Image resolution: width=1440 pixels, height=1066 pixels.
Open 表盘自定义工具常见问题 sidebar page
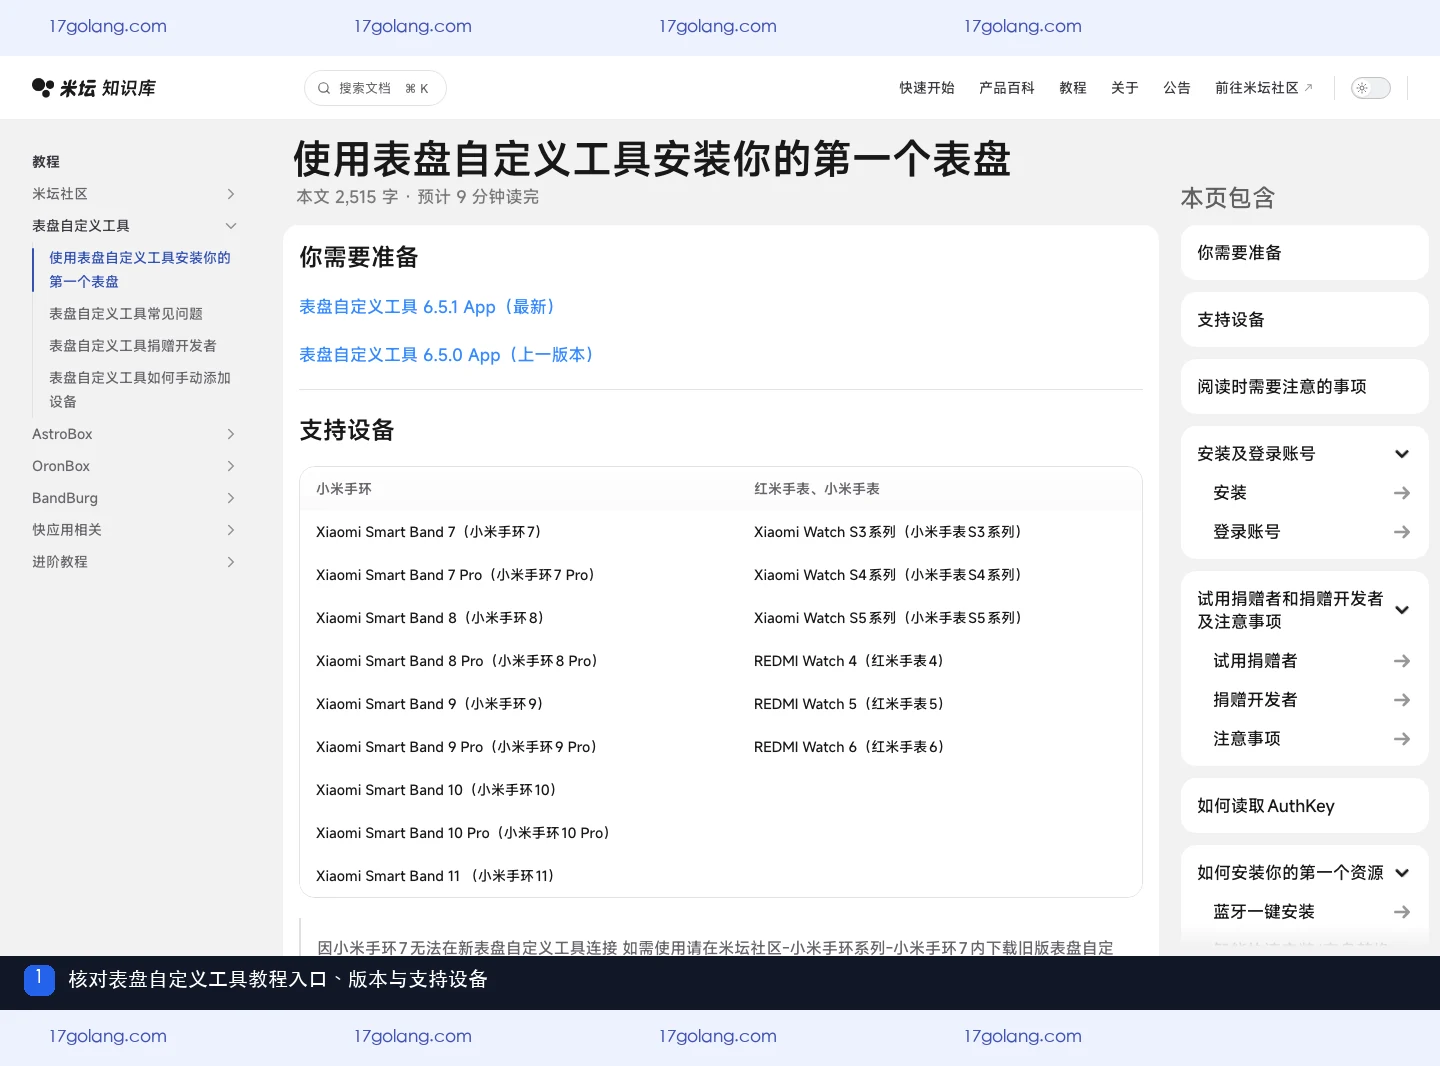coord(126,314)
